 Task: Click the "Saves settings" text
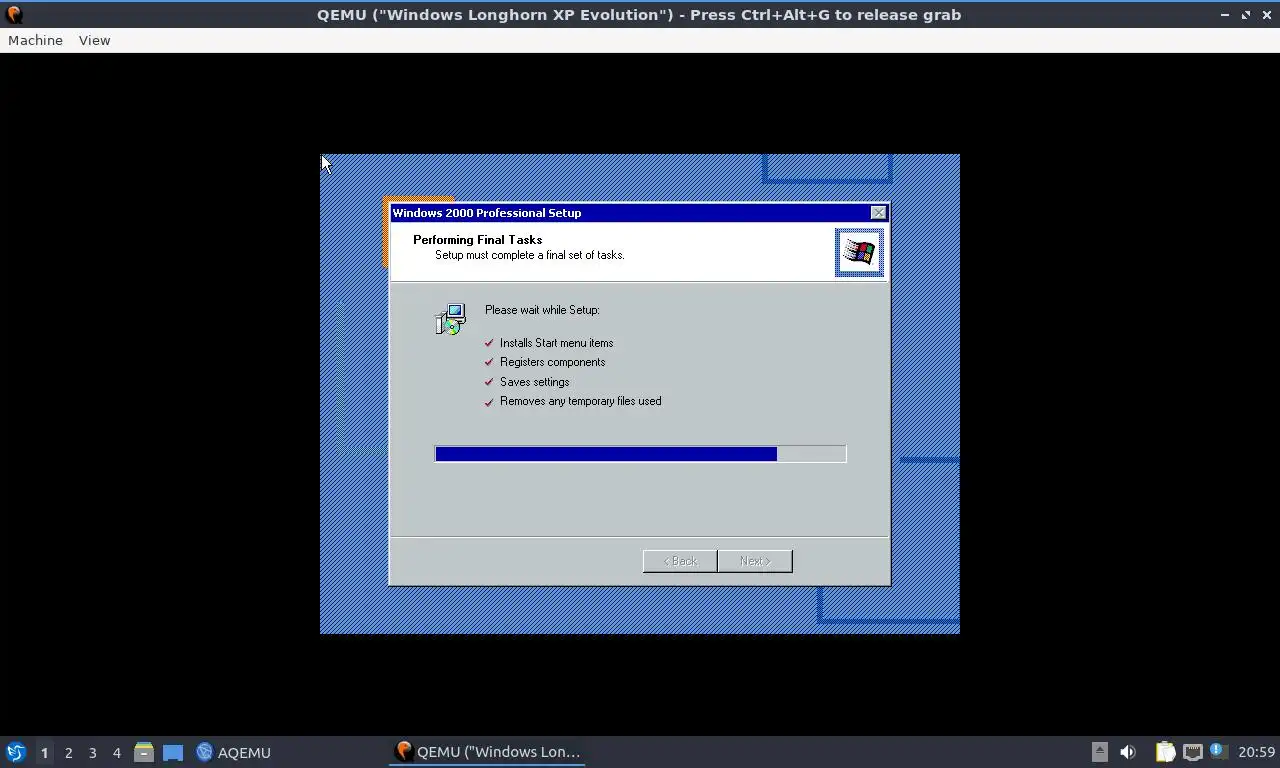point(534,382)
